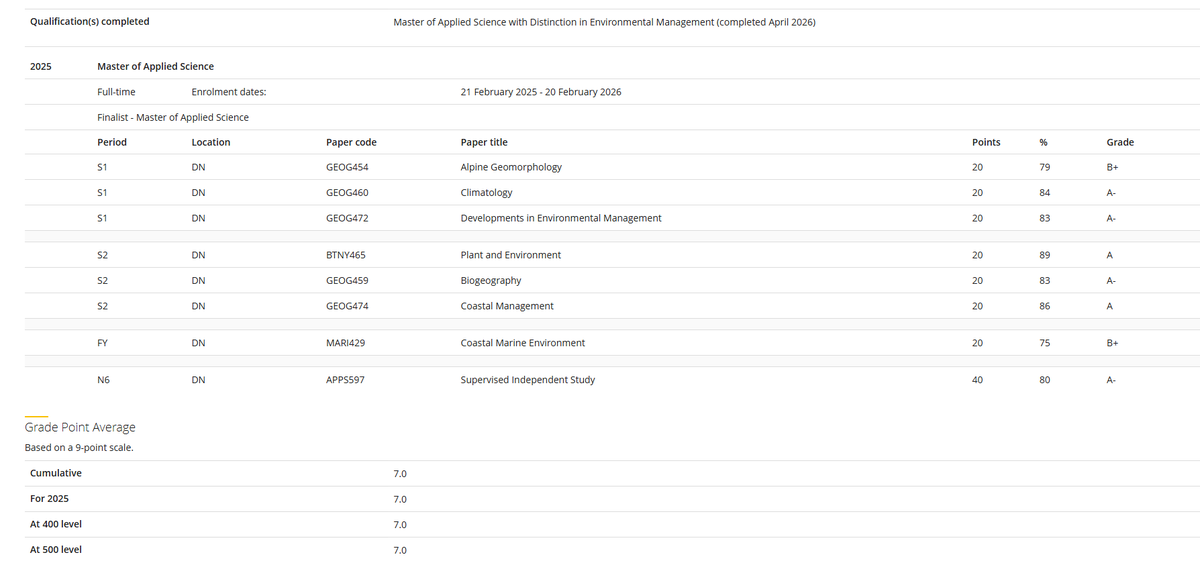Click Developments in Environmental Management title
The width and height of the screenshot is (1200, 563).
tap(561, 217)
